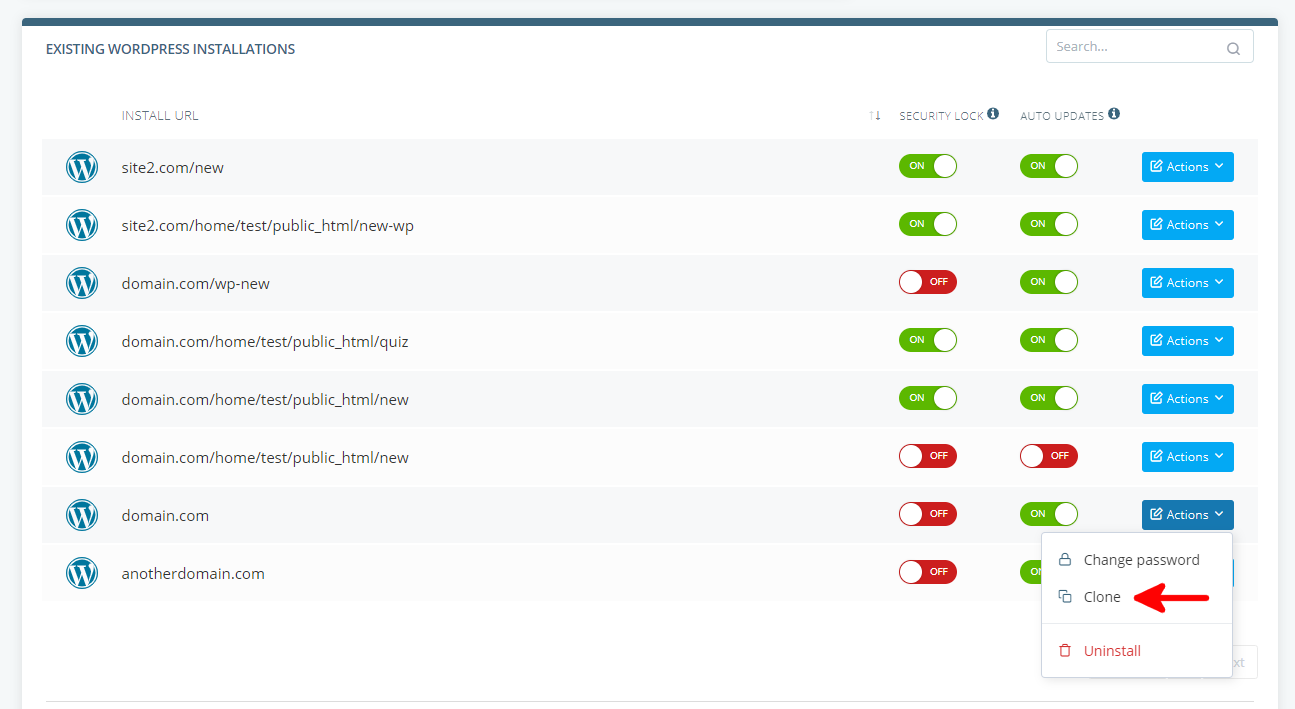
Task: Enable security lock for domain.com/wp-new
Action: pyautogui.click(x=927, y=282)
